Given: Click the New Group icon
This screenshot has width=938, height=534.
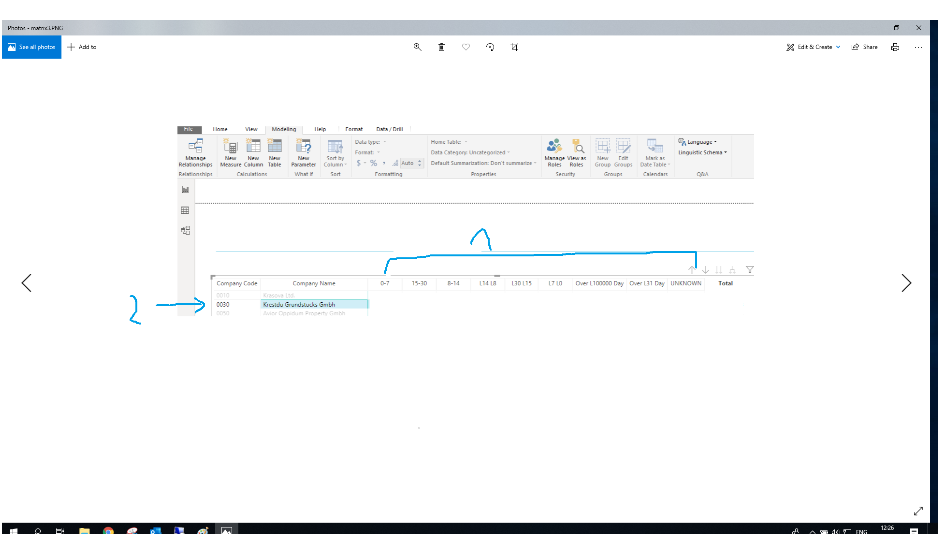Looking at the screenshot, I should coord(602,153).
